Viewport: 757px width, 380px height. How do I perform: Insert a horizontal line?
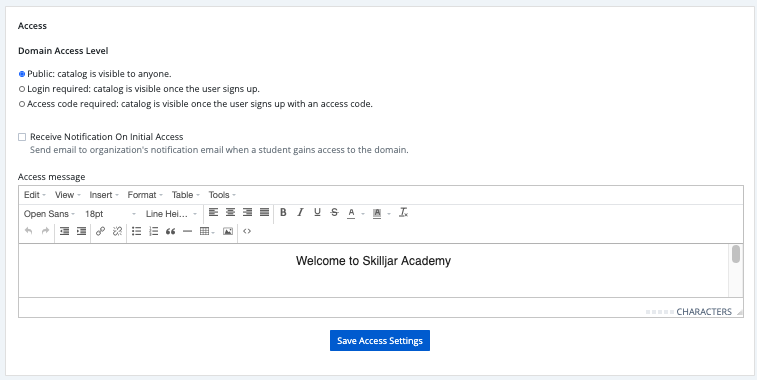click(187, 231)
